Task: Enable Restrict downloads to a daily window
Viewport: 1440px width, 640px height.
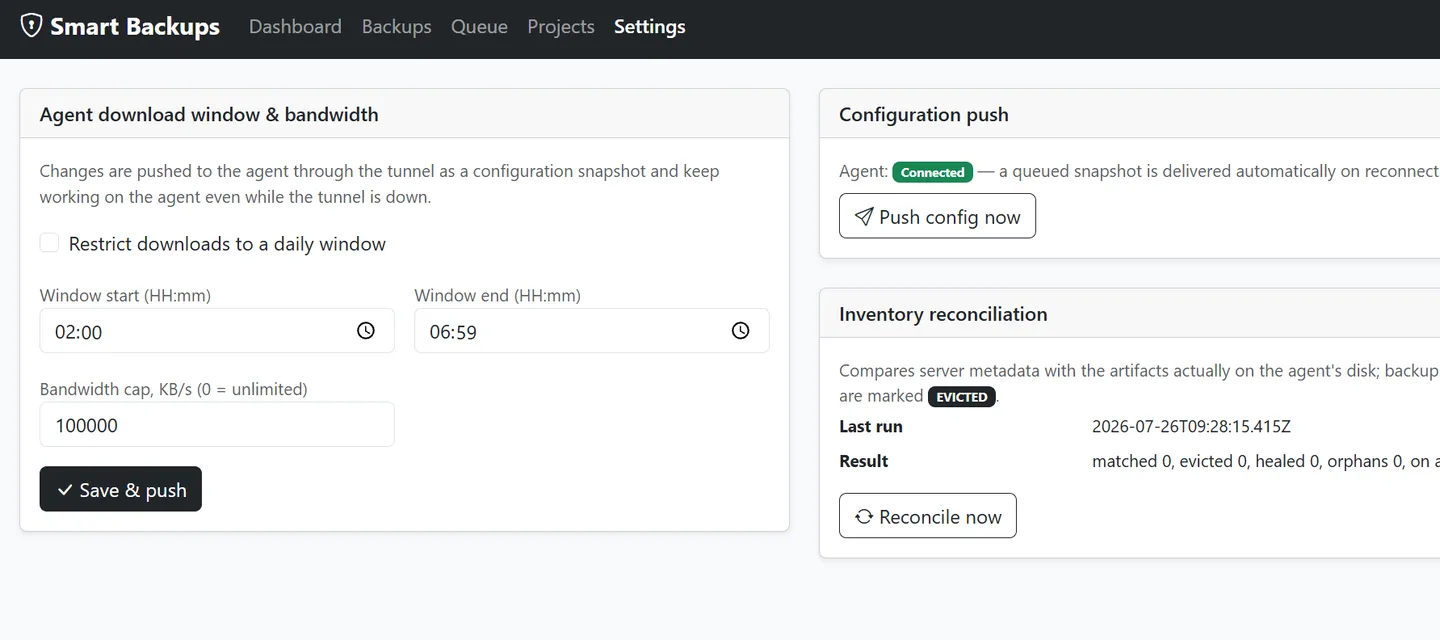Action: tap(49, 243)
